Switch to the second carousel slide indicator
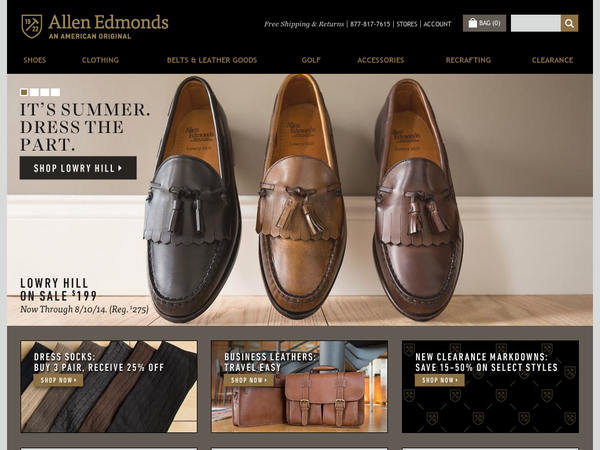 click(x=34, y=92)
